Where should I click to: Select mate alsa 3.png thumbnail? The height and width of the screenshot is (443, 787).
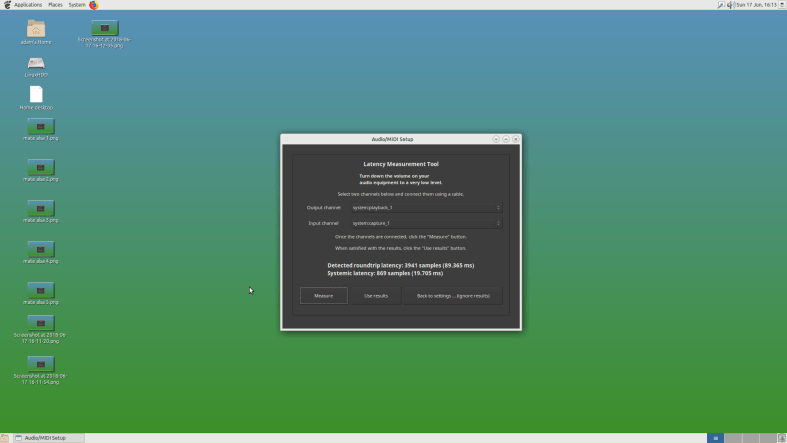[40, 208]
